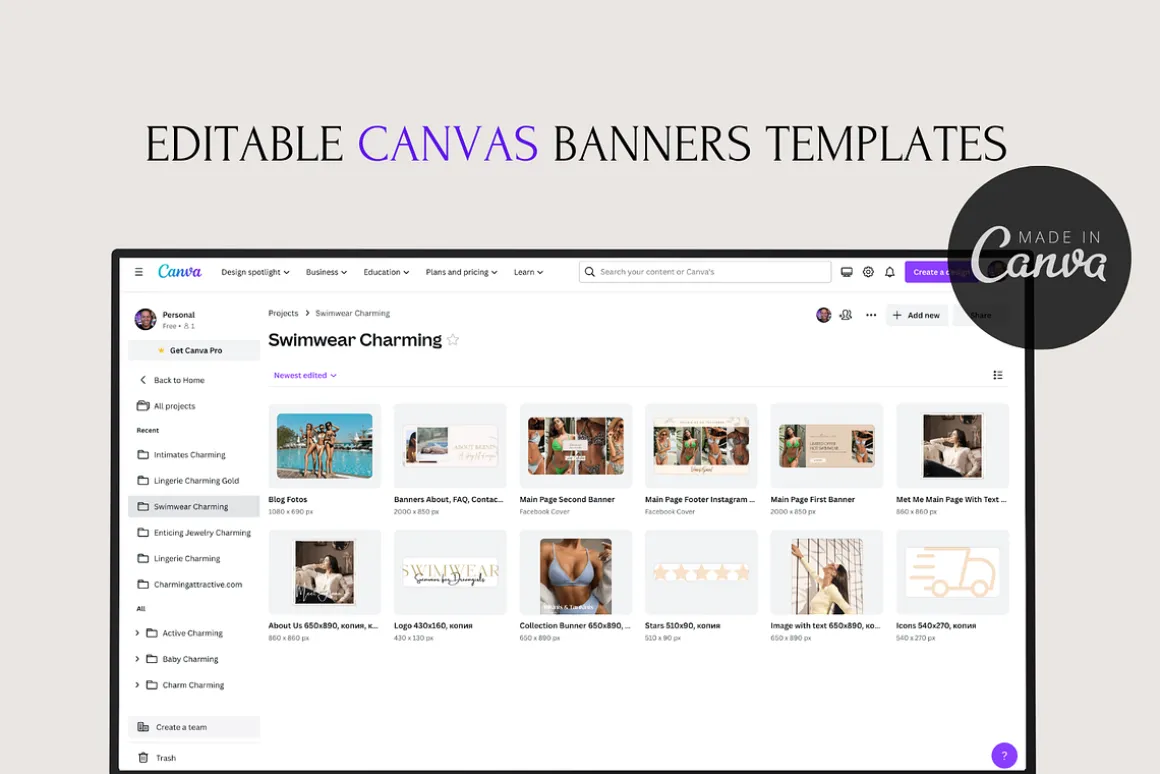Click Swimwear Charming in the breadcrumb

[x=353, y=313]
